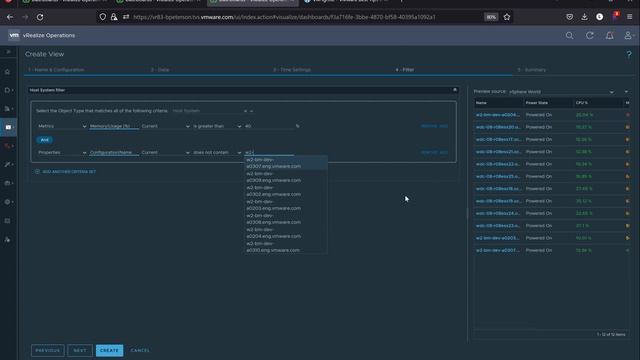Open the Data Sources sidebar icon

[7, 90]
